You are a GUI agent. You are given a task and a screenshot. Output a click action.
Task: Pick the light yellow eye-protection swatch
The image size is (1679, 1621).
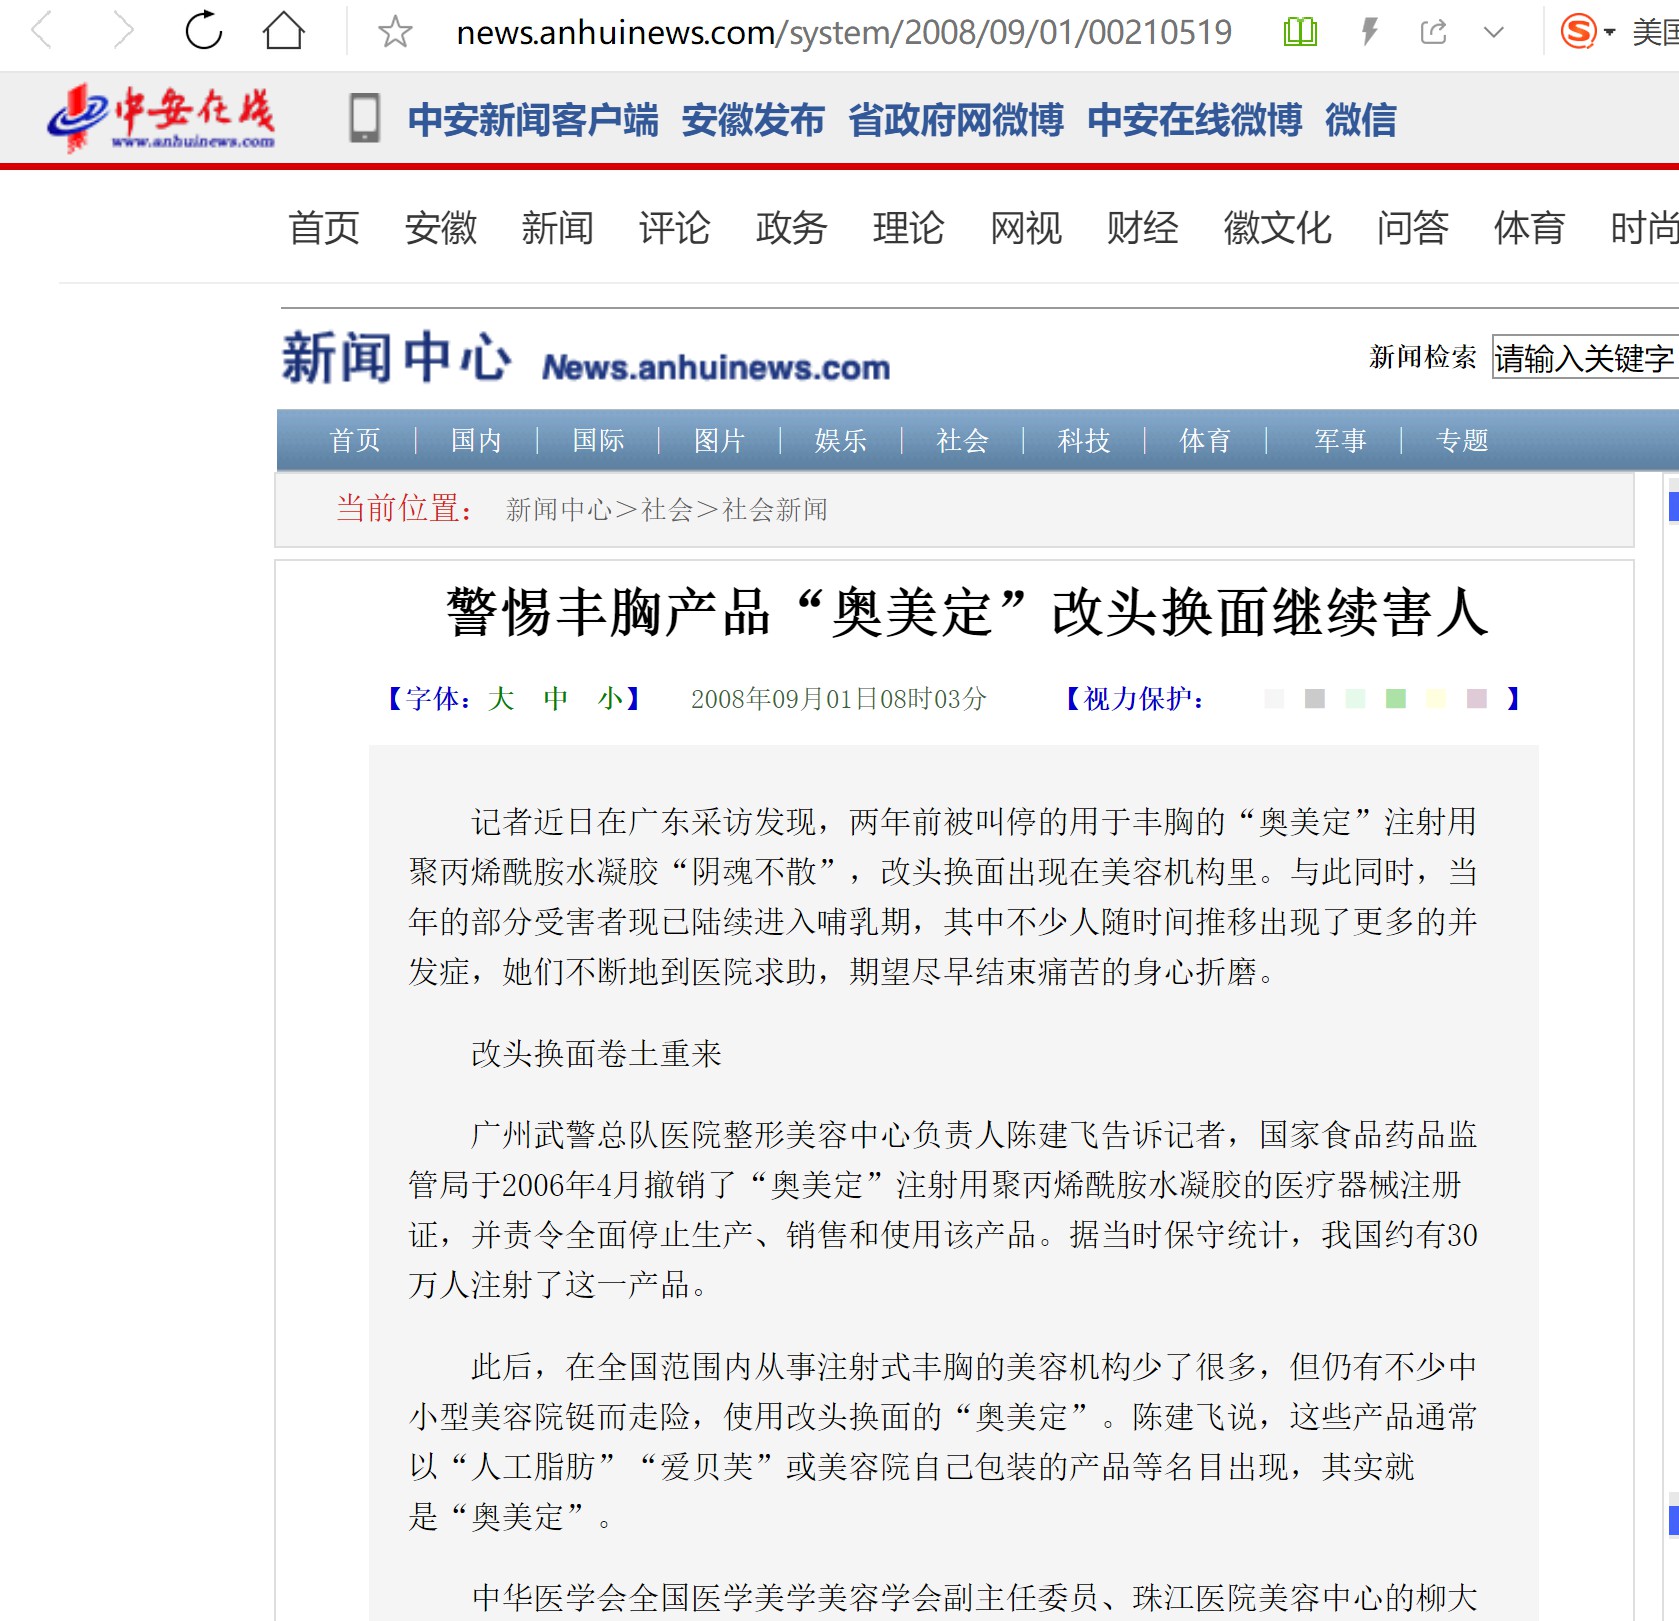[1436, 699]
